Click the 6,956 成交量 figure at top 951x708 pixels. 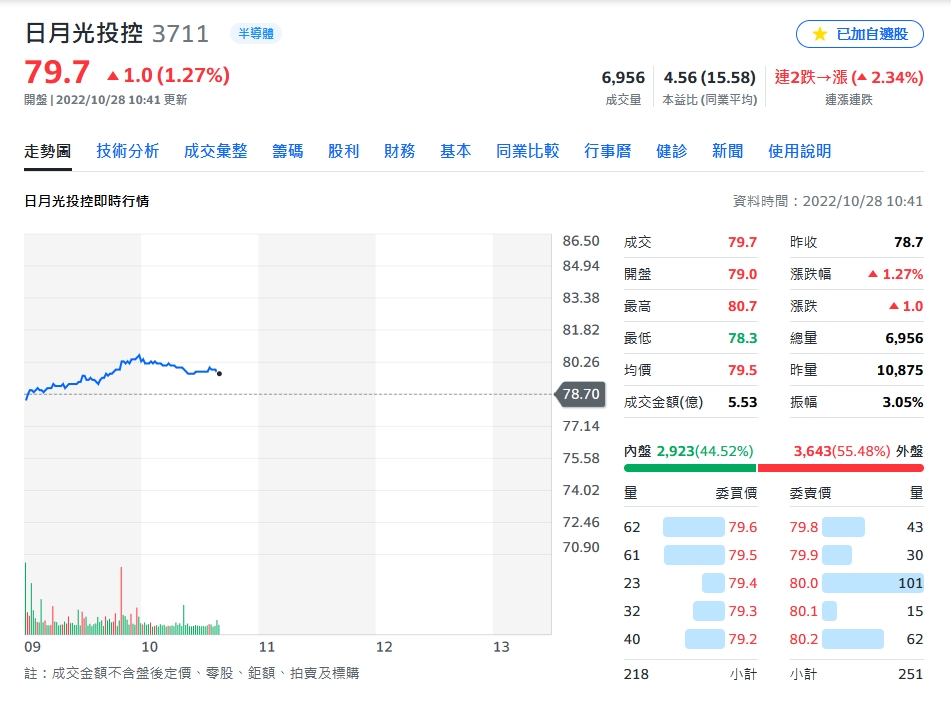[x=623, y=78]
